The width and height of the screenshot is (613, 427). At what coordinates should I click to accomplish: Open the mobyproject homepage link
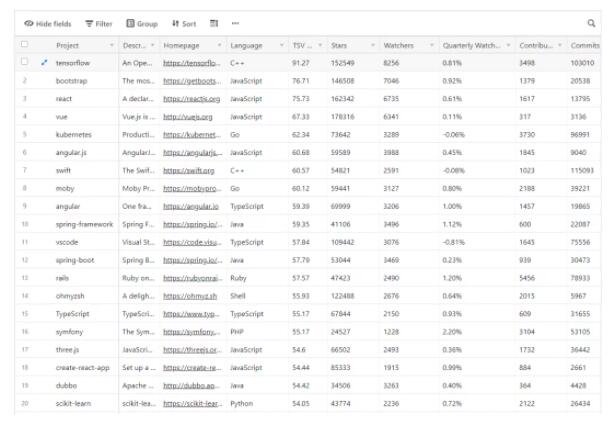(192, 189)
